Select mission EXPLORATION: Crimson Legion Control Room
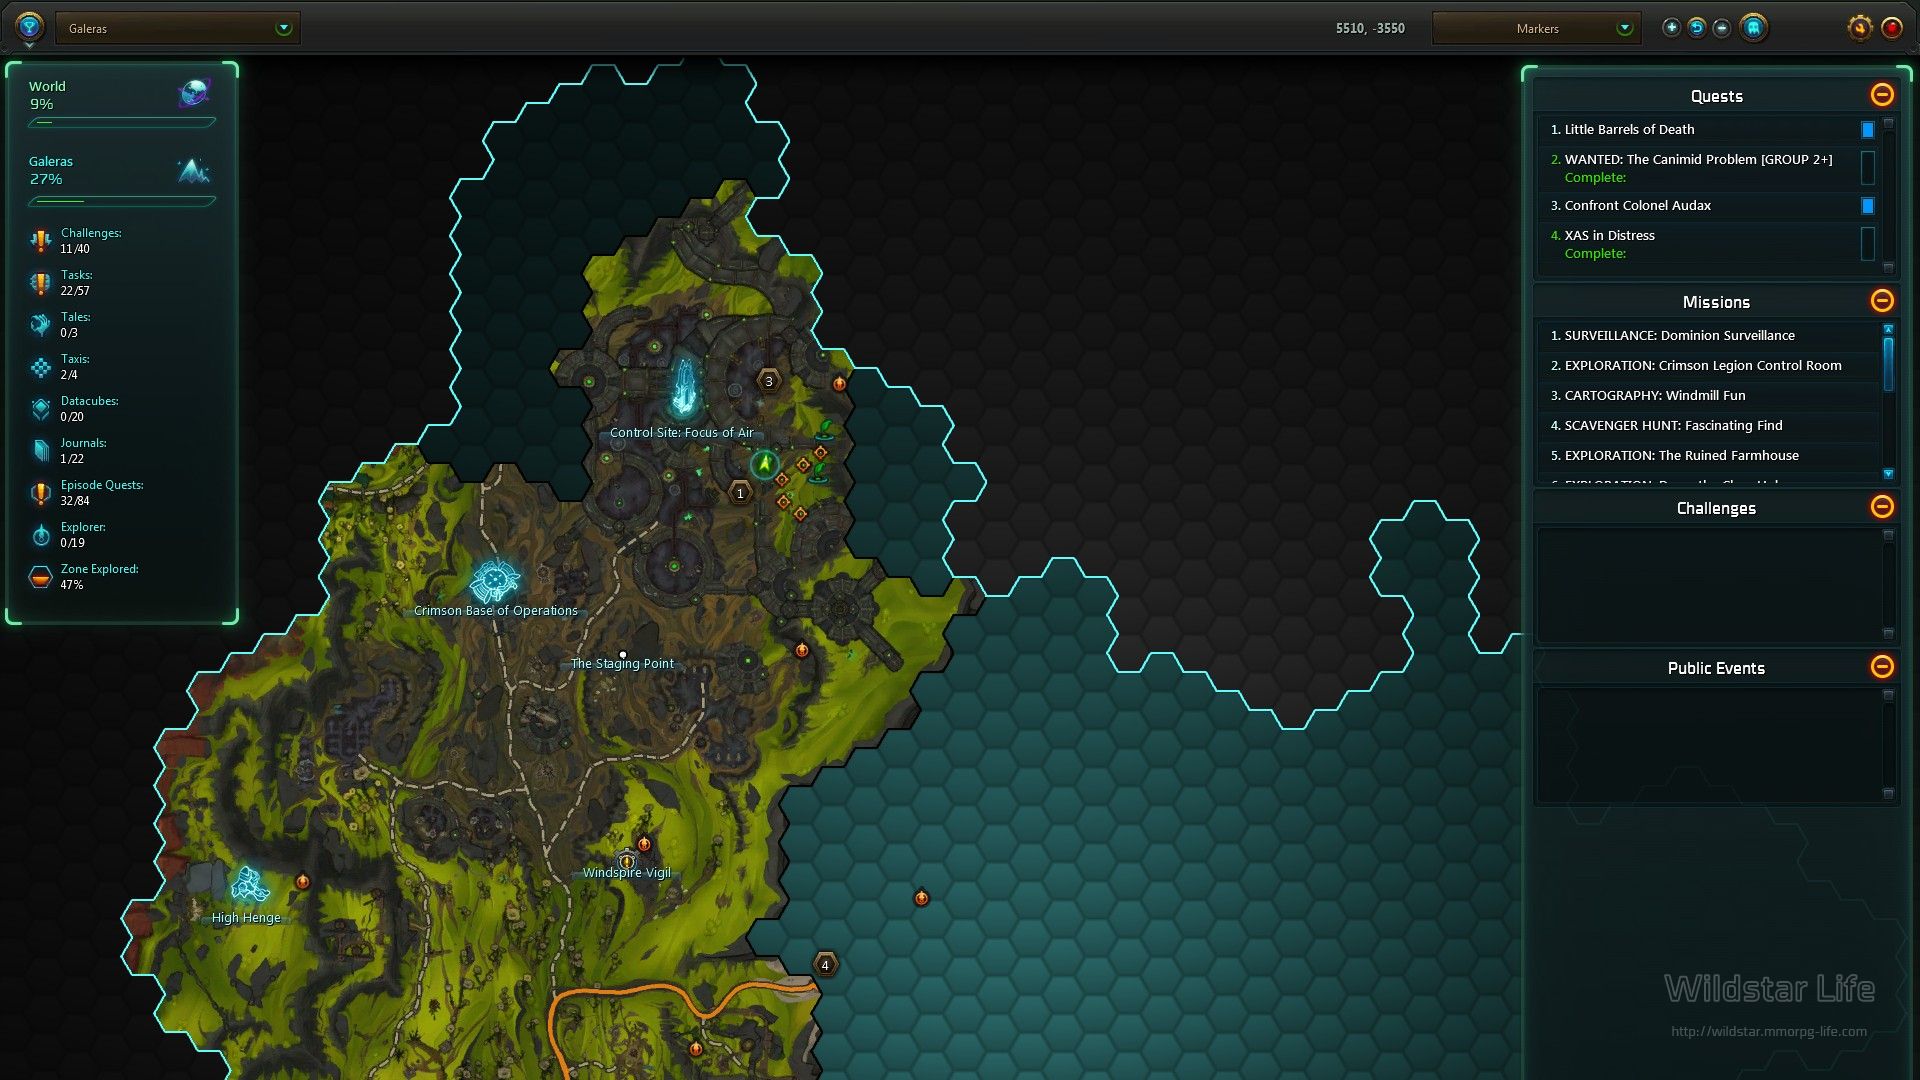This screenshot has width=1920, height=1080. pos(1709,366)
